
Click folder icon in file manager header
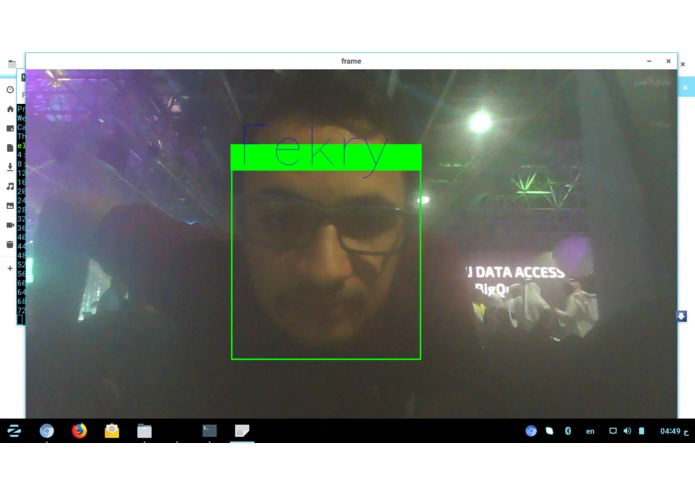click(12, 64)
